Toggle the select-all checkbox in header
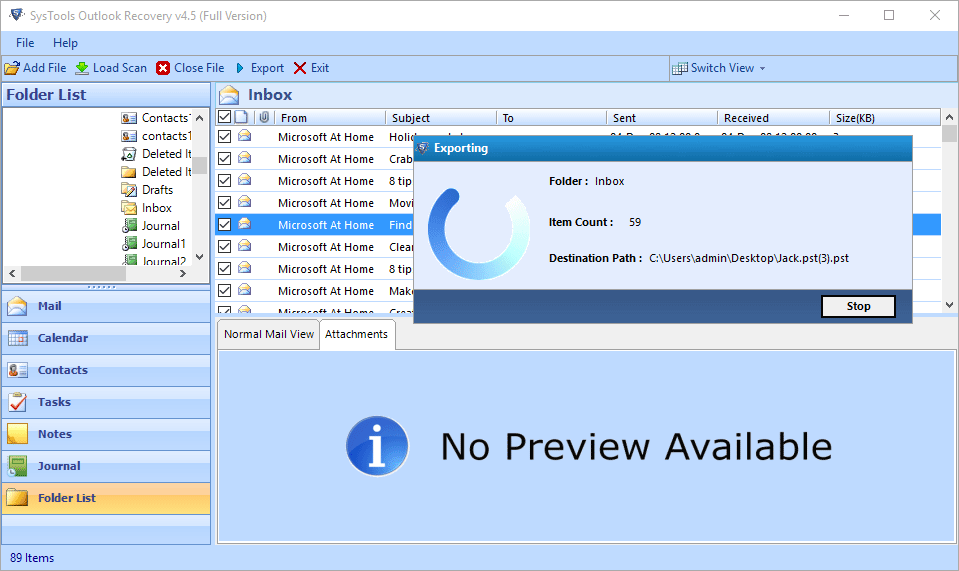The height and width of the screenshot is (571, 959). [x=224, y=117]
